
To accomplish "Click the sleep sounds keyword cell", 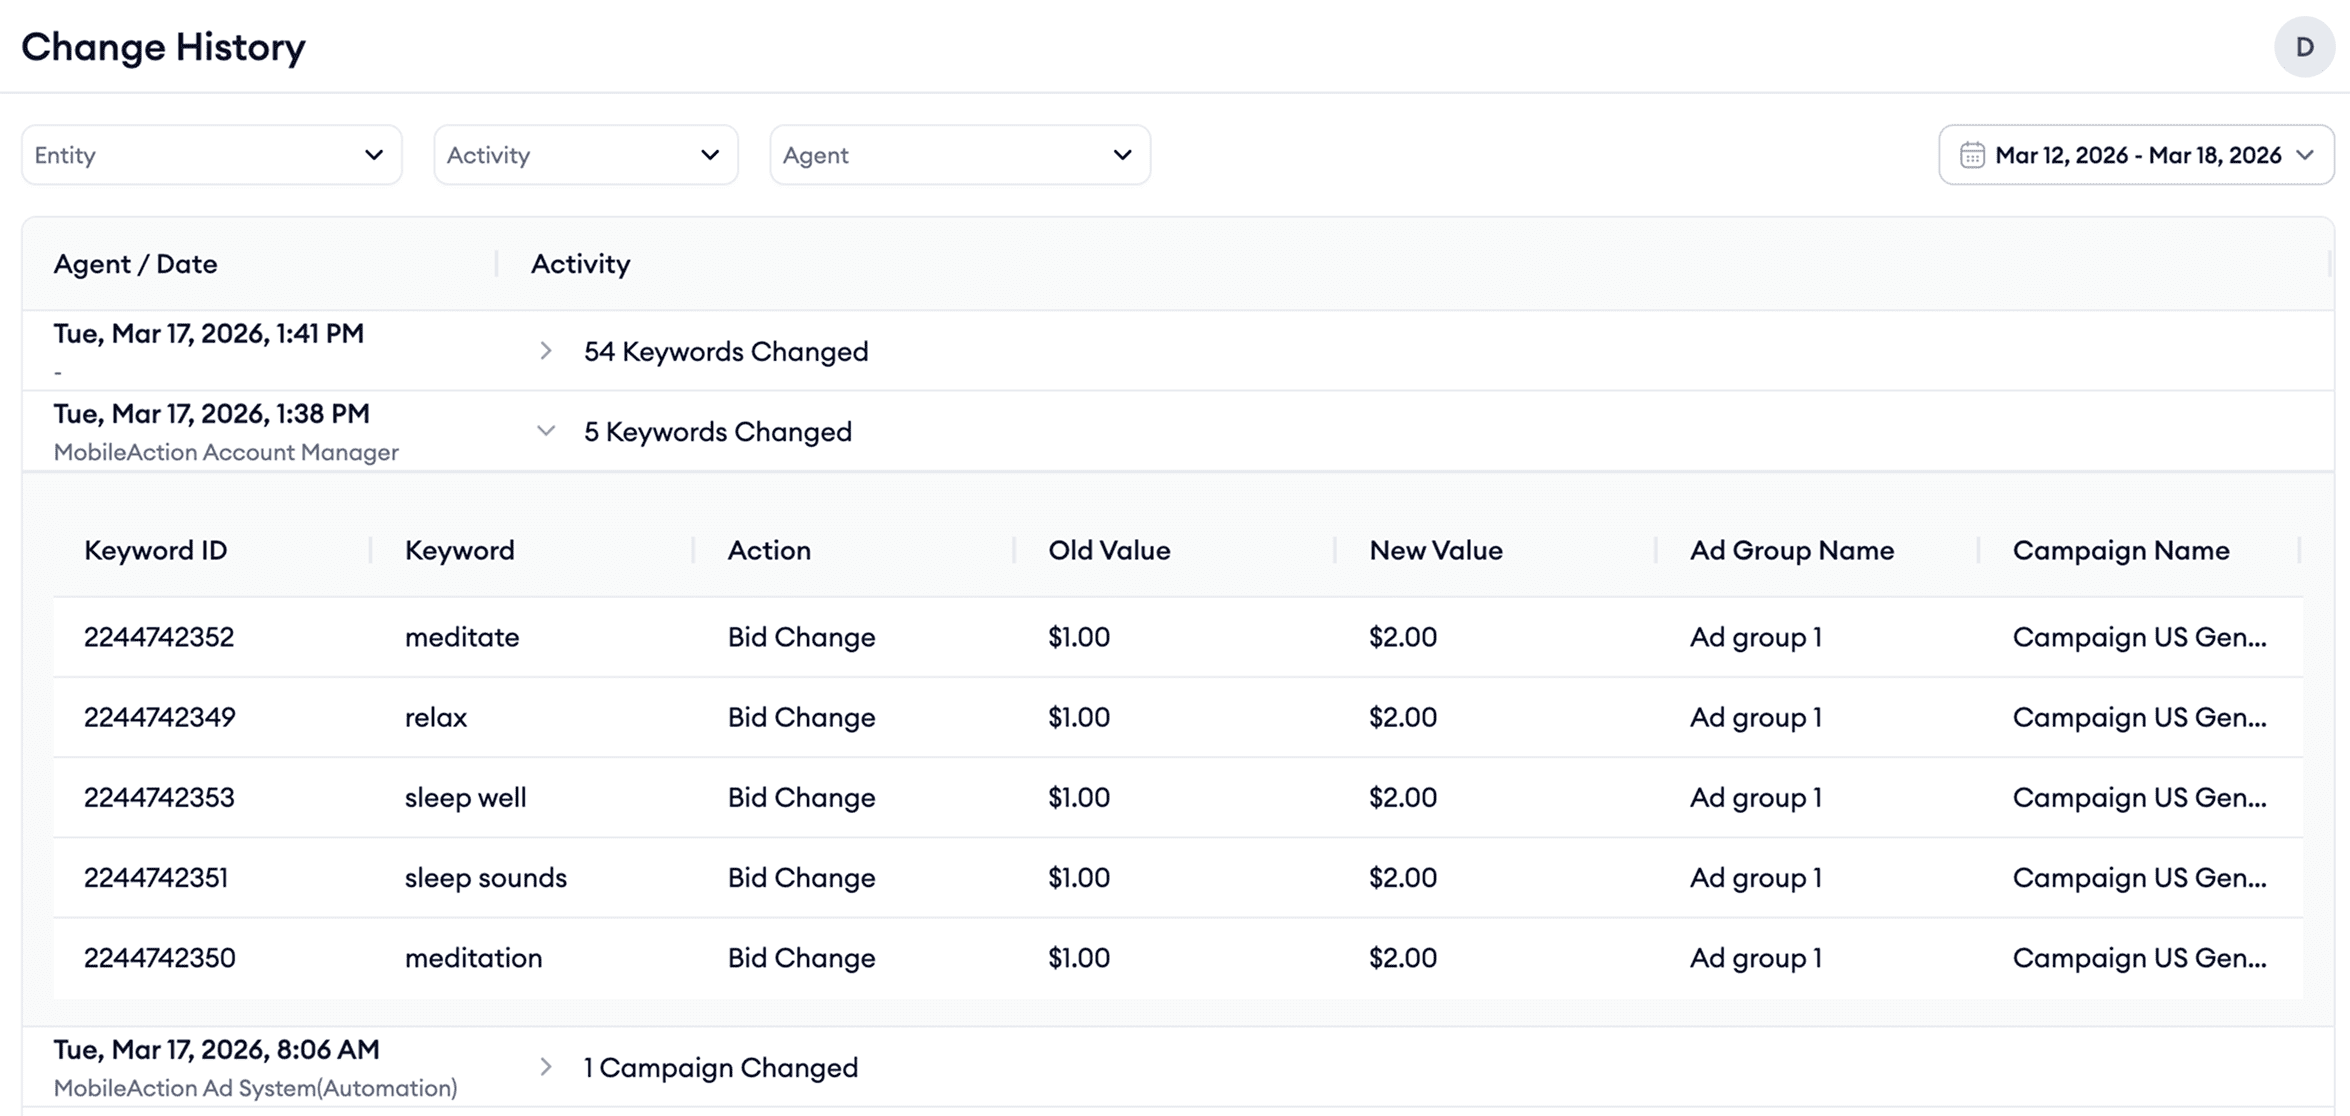I will pos(485,877).
